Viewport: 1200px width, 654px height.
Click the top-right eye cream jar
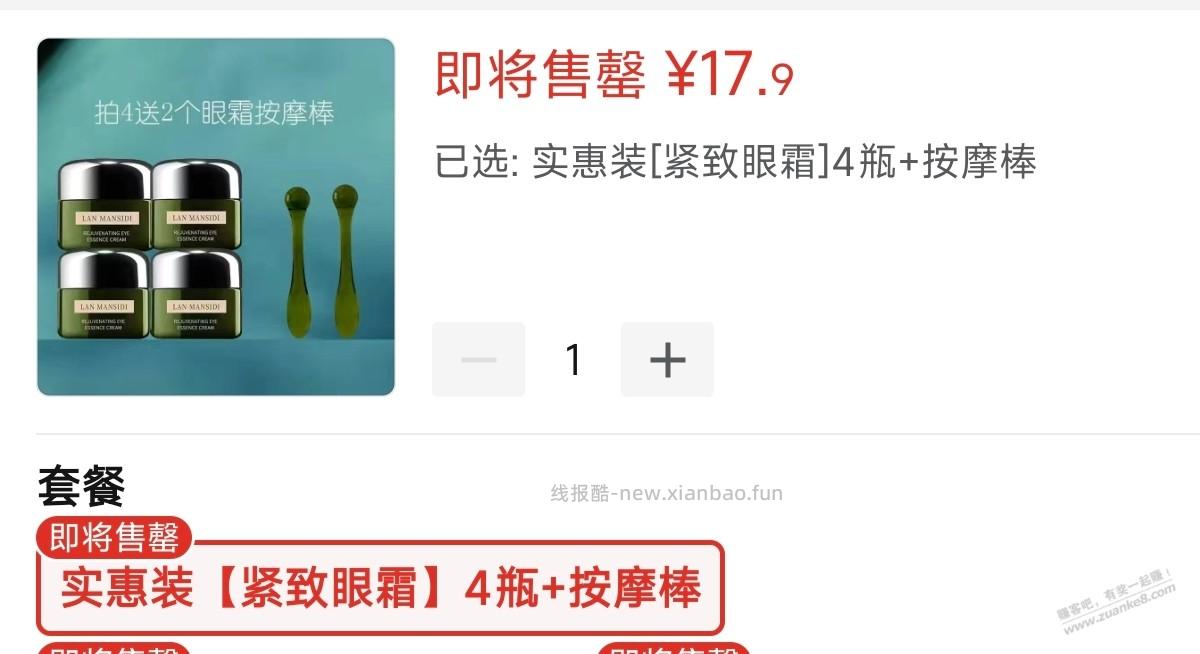point(197,204)
